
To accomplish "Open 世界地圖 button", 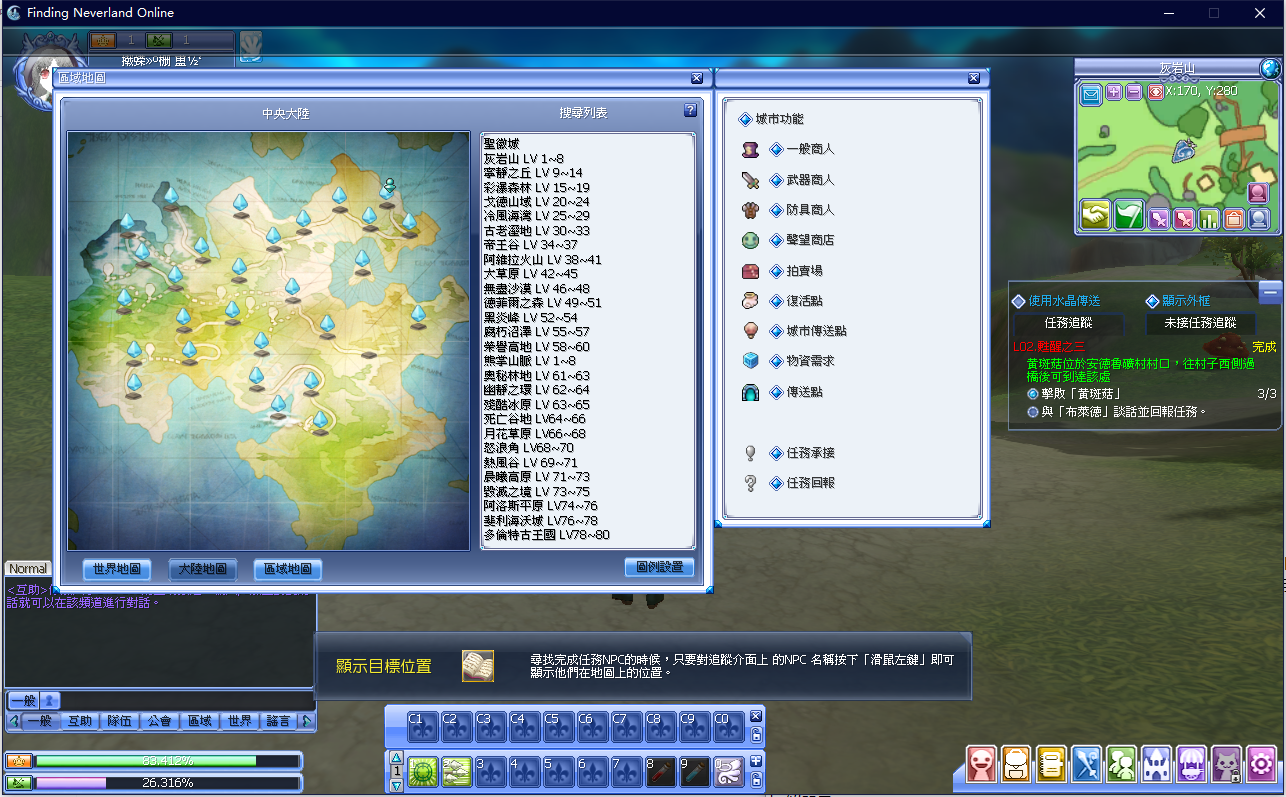I will pos(117,569).
